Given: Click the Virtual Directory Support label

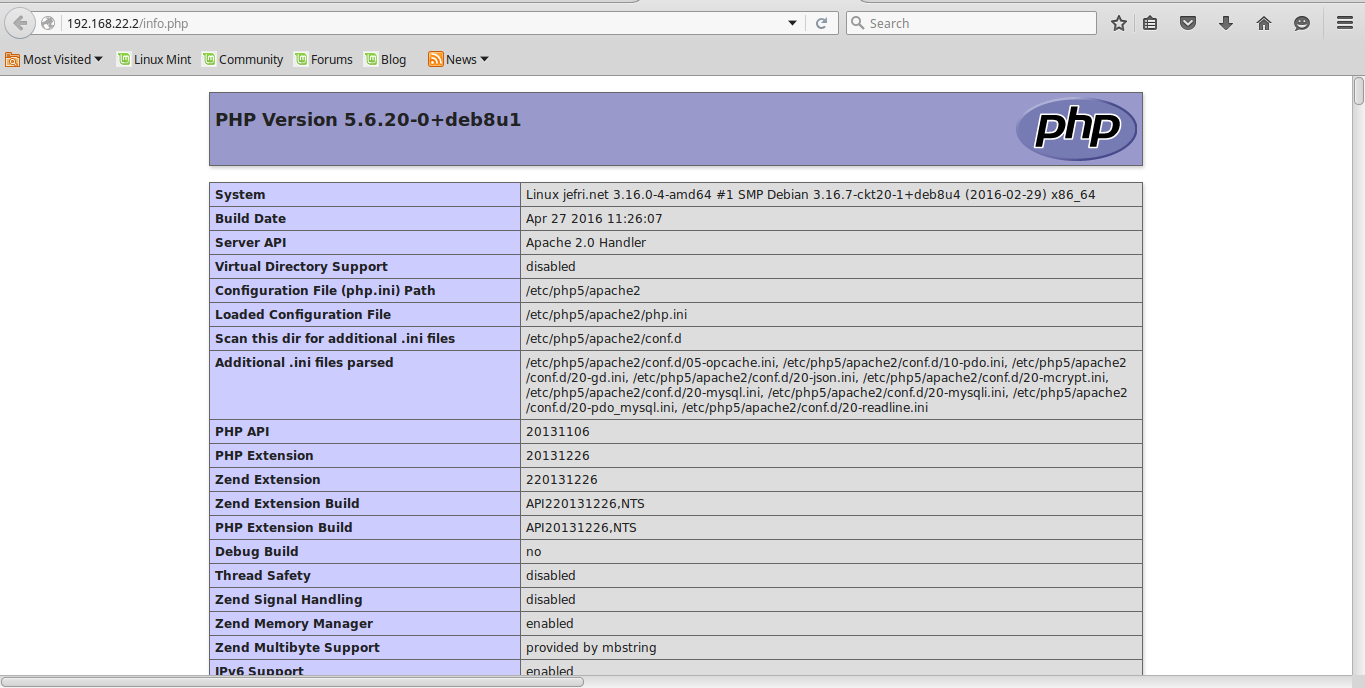Looking at the screenshot, I should (x=301, y=267).
